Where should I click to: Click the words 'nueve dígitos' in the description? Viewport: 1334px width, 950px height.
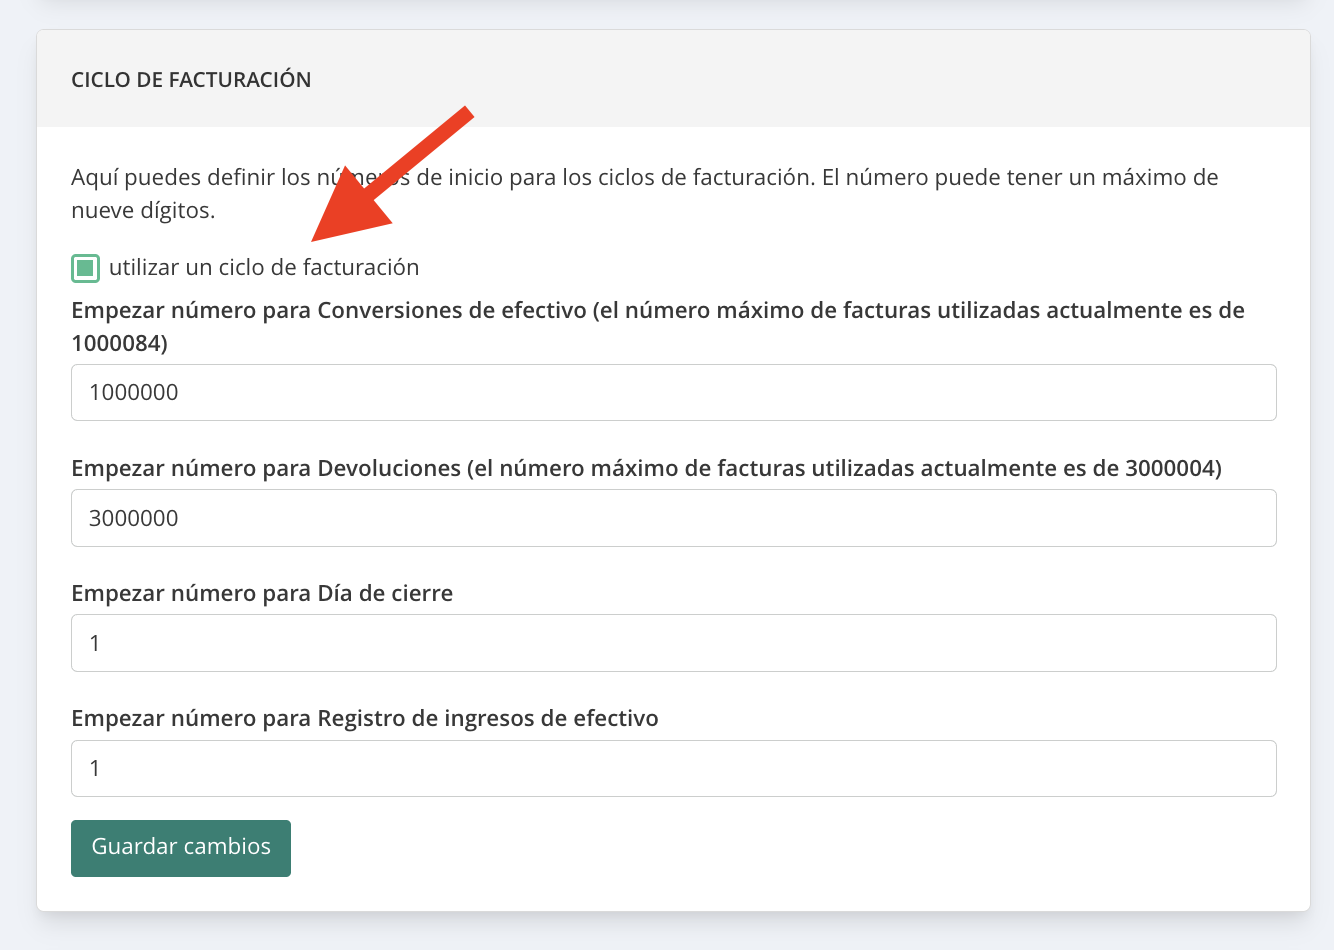[140, 211]
